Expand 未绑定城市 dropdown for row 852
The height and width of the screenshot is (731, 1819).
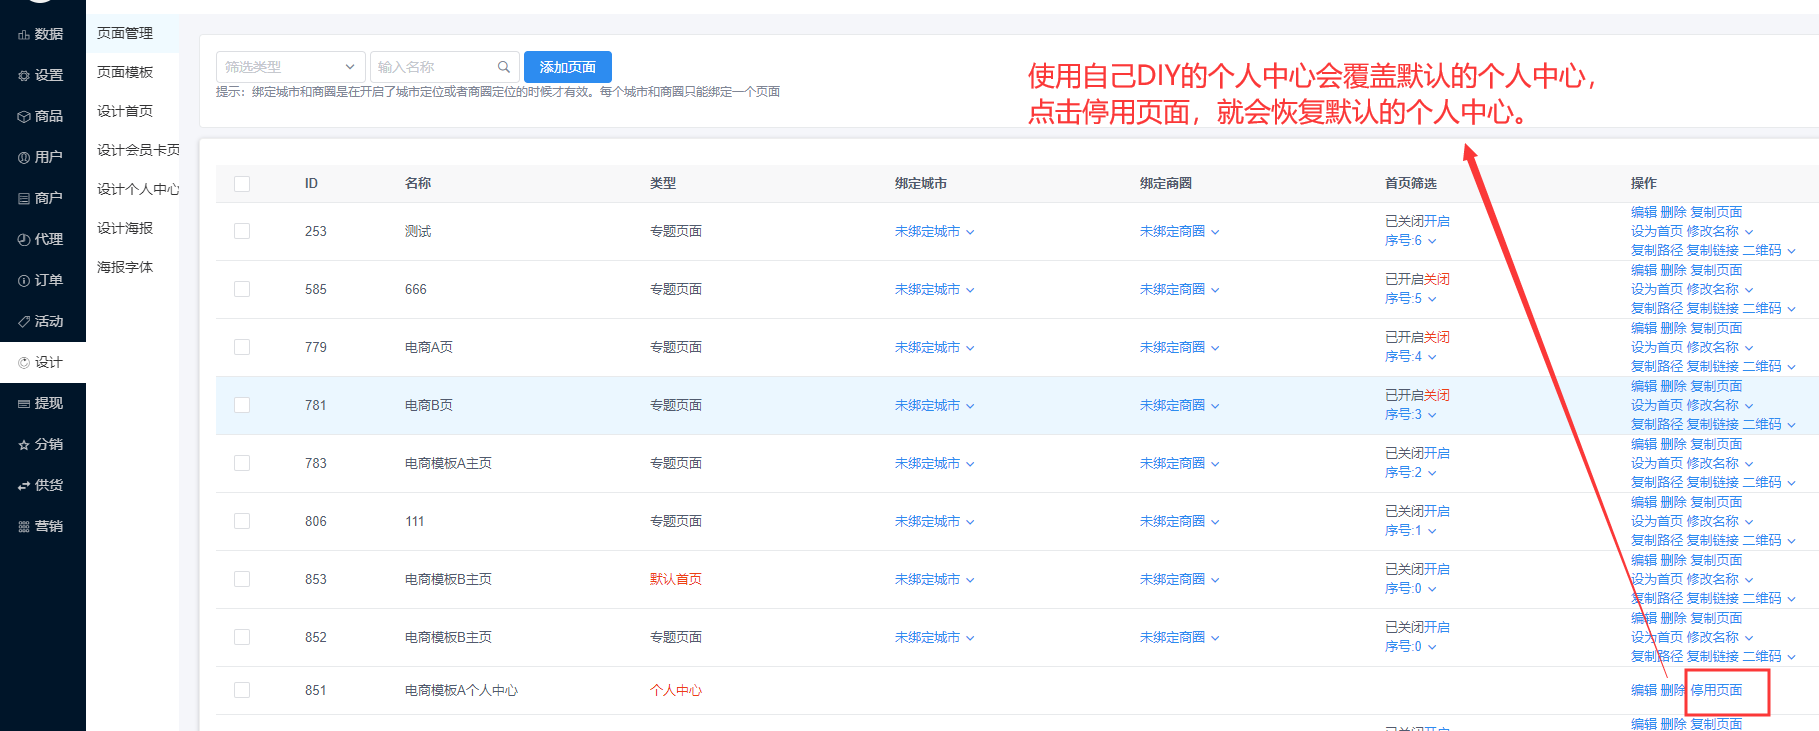pyautogui.click(x=934, y=637)
